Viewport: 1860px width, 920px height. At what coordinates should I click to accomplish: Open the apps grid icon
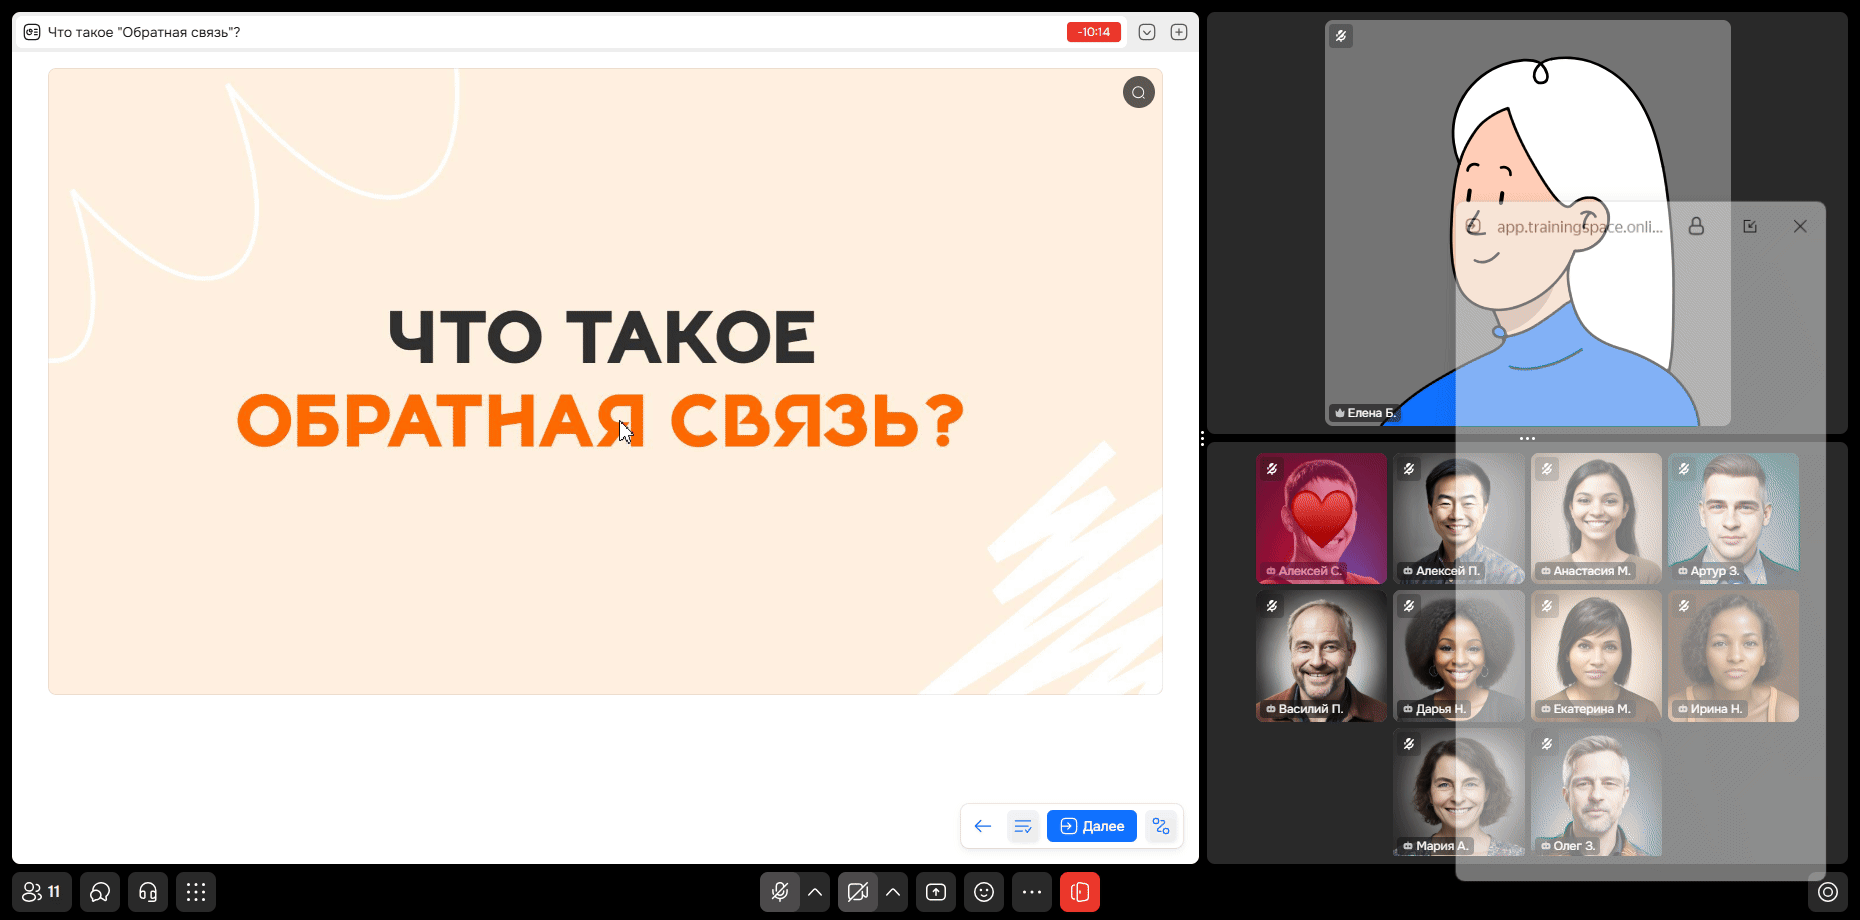point(196,892)
